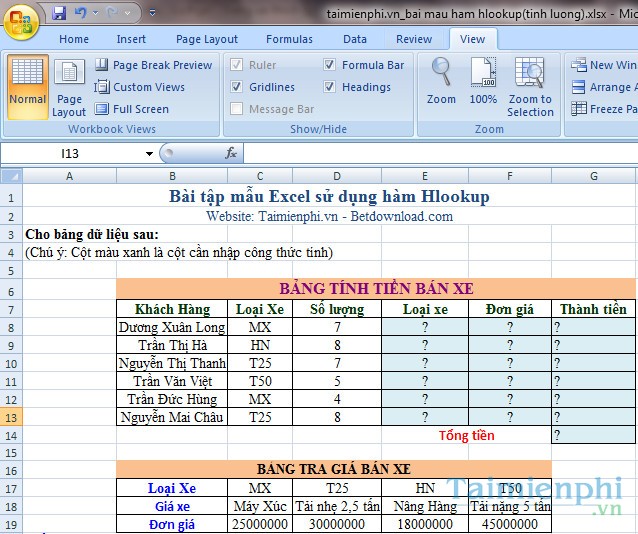Viewport: 638px width, 534px height.
Task: Toggle the Message Bar checkbox
Action: click(x=236, y=109)
